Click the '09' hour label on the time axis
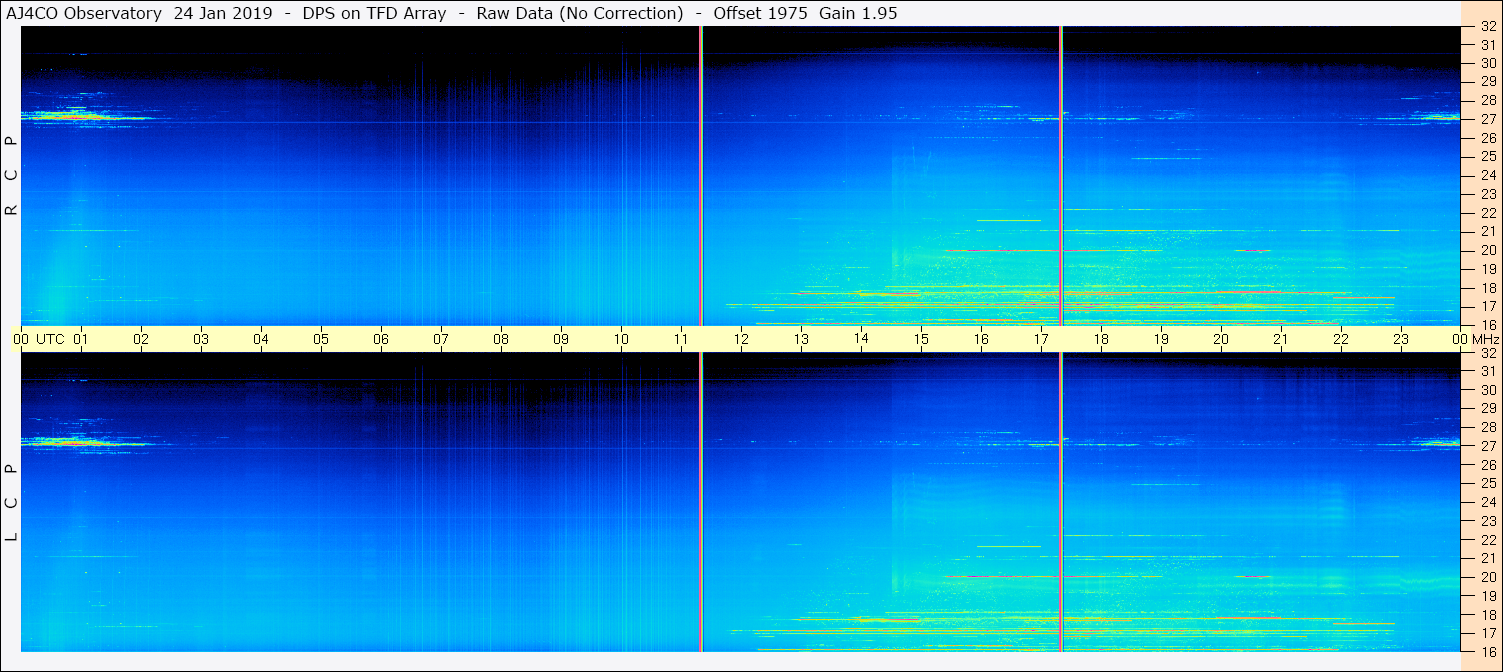The height and width of the screenshot is (672, 1503). coord(561,339)
